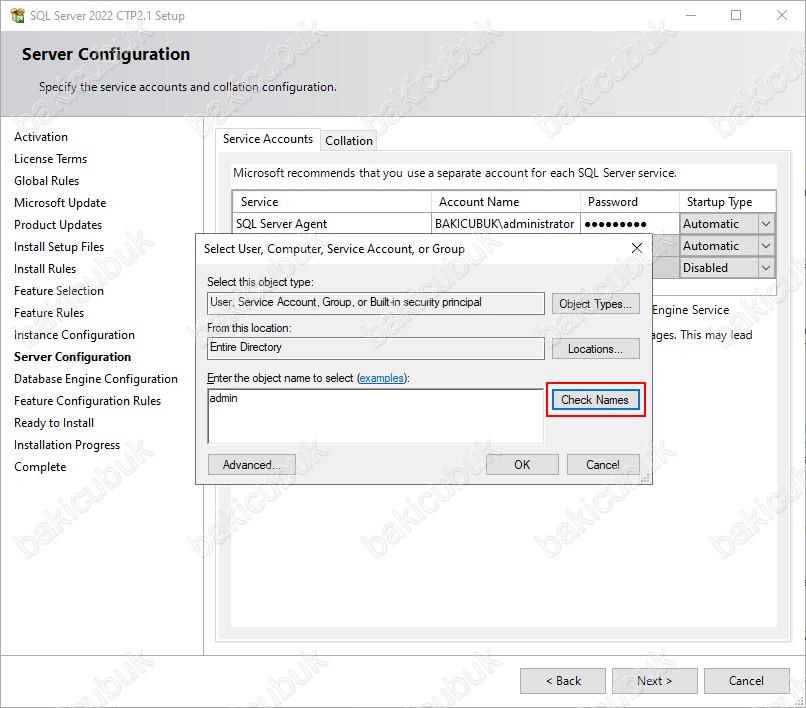Click the Check Names button
Screen dimensions: 806x708
click(x=595, y=400)
